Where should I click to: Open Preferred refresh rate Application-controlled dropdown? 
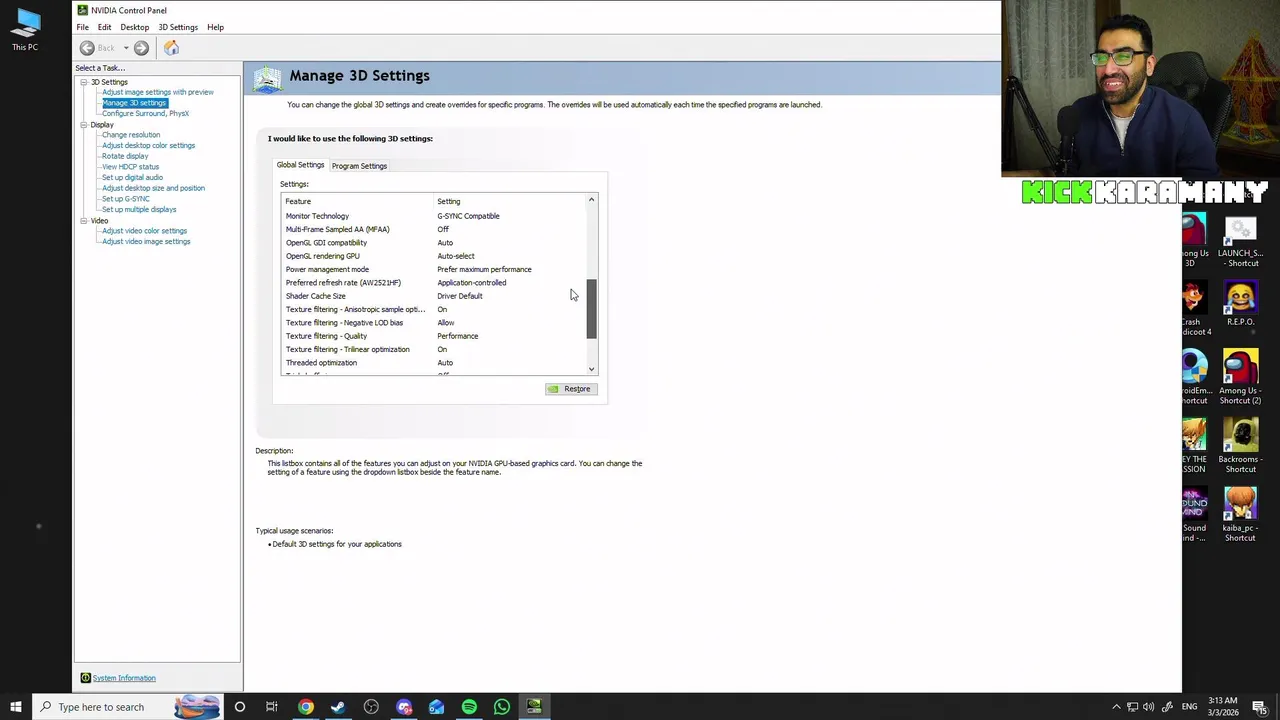click(x=471, y=283)
